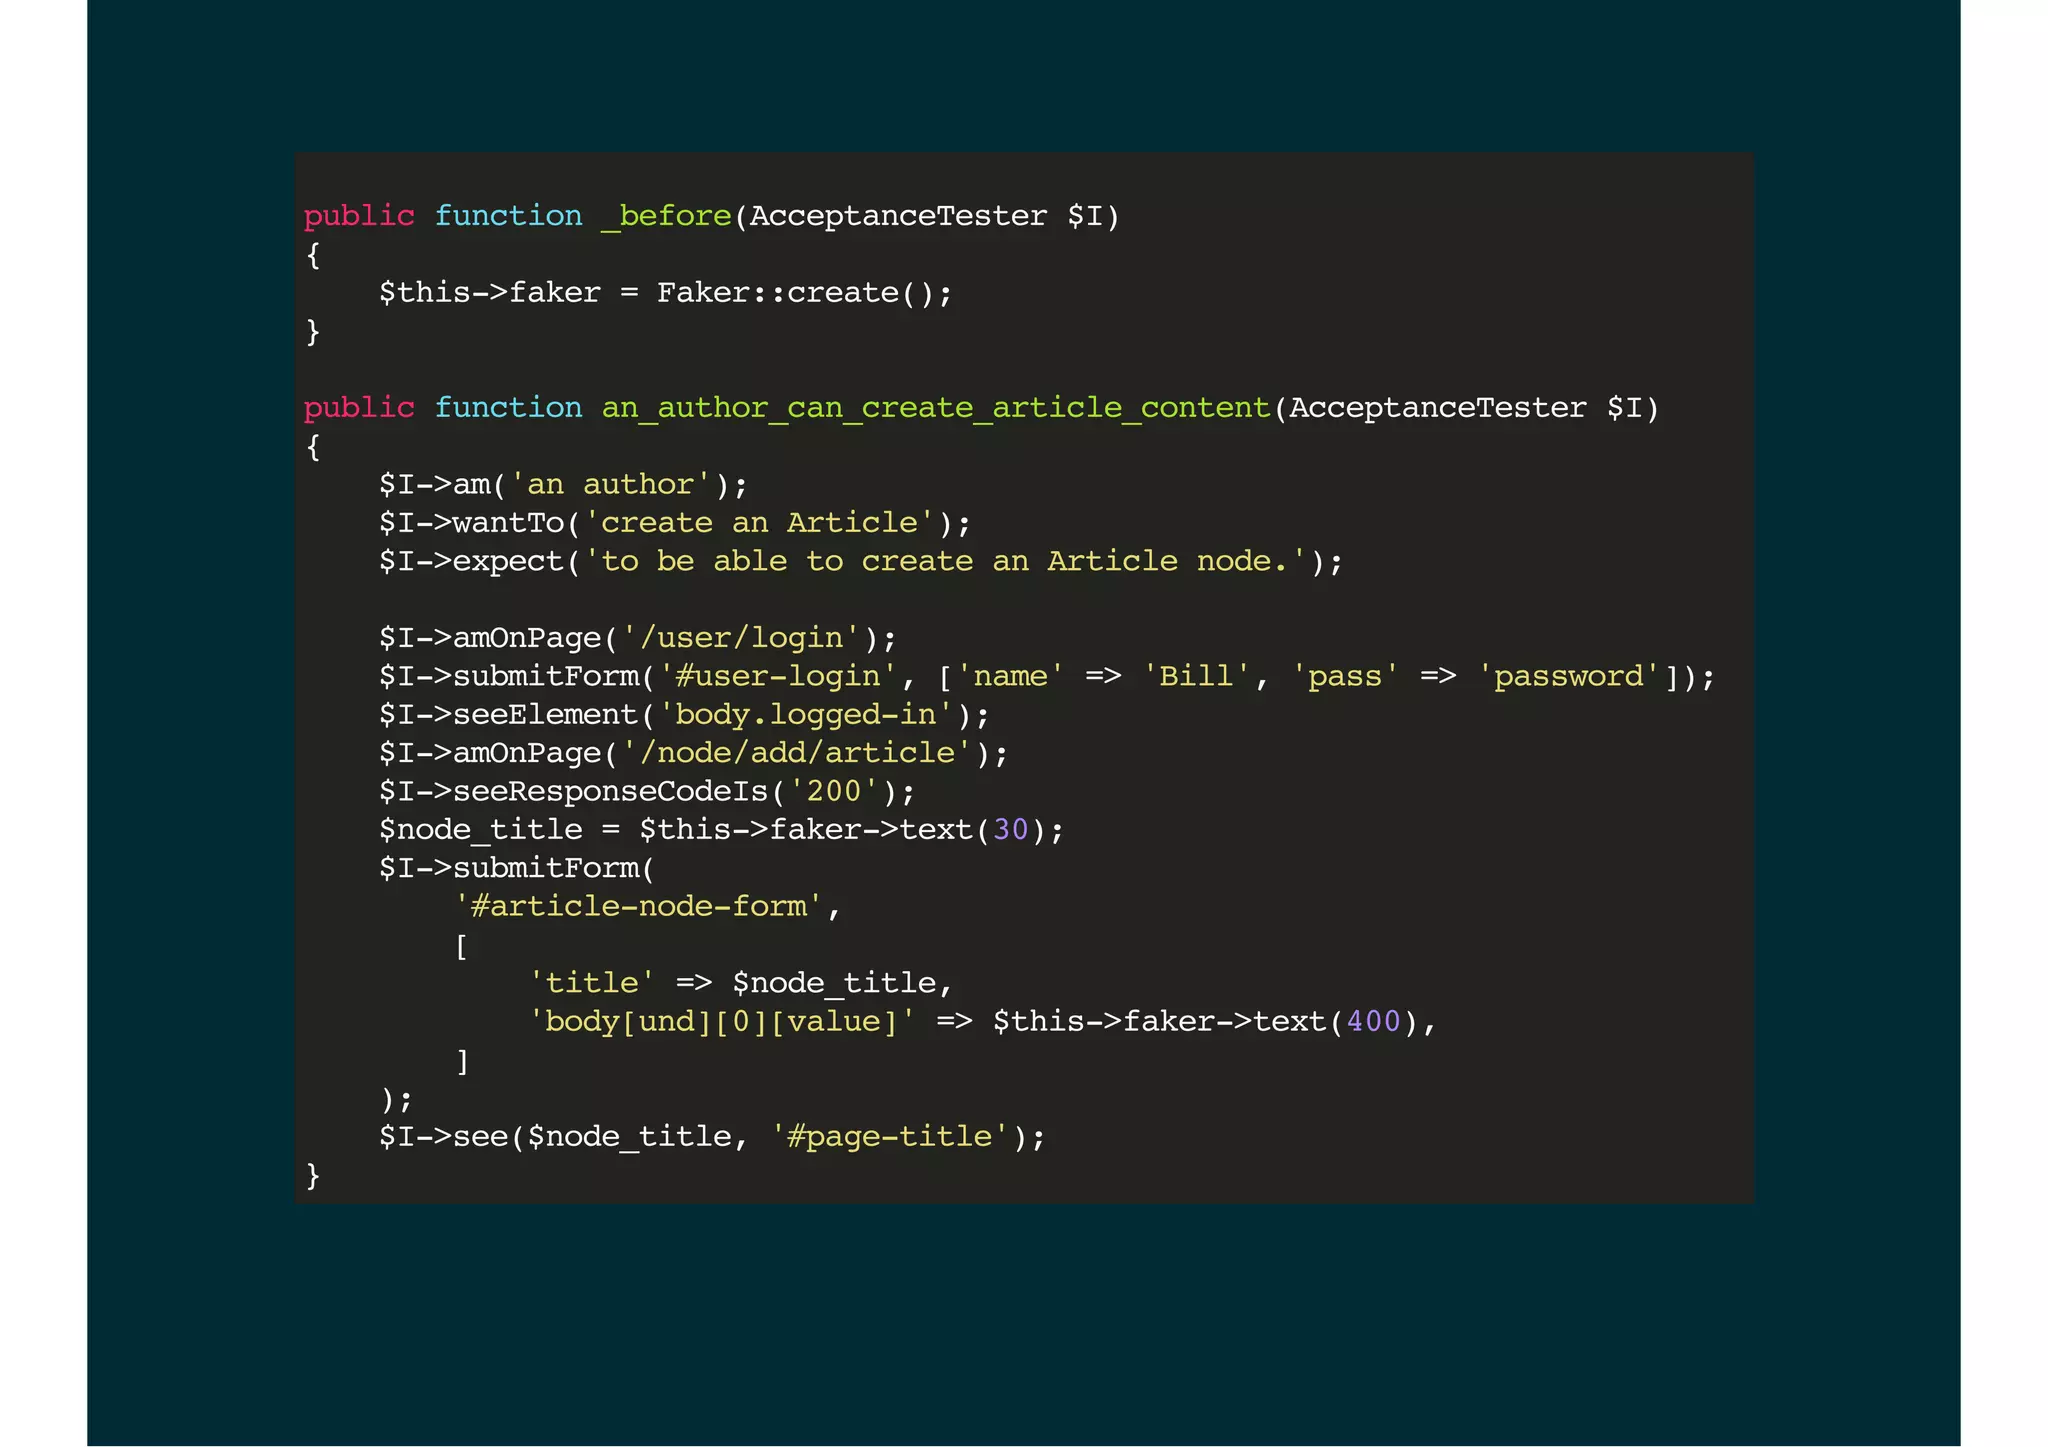The image size is (2048, 1447).
Task: Click the 'body[und][0][value]' array key
Action: [722, 1021]
